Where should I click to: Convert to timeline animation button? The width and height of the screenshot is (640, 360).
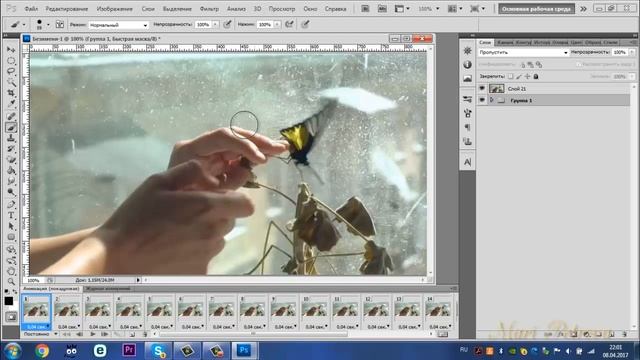(x=442, y=334)
